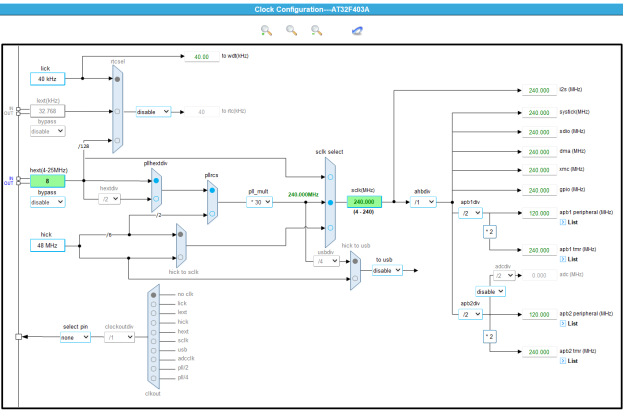Image resolution: width=623 pixels, height=411 pixels.
Task: Select the hext radio in clkout mux
Action: 153,330
